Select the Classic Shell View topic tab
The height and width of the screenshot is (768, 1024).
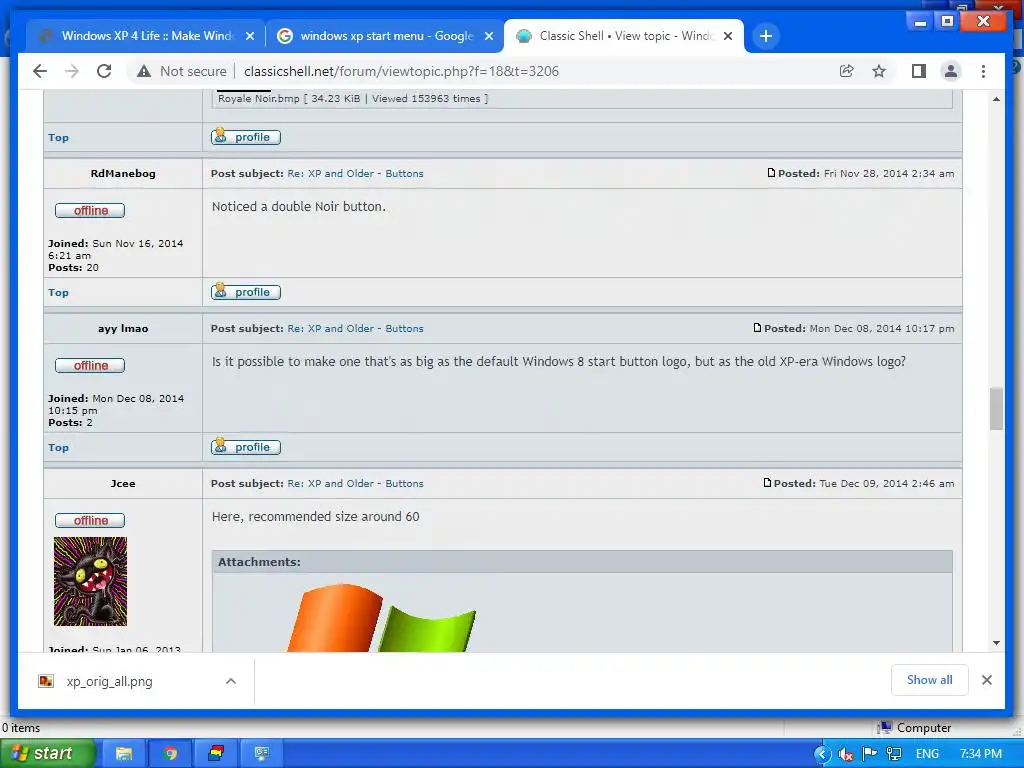pyautogui.click(x=624, y=36)
